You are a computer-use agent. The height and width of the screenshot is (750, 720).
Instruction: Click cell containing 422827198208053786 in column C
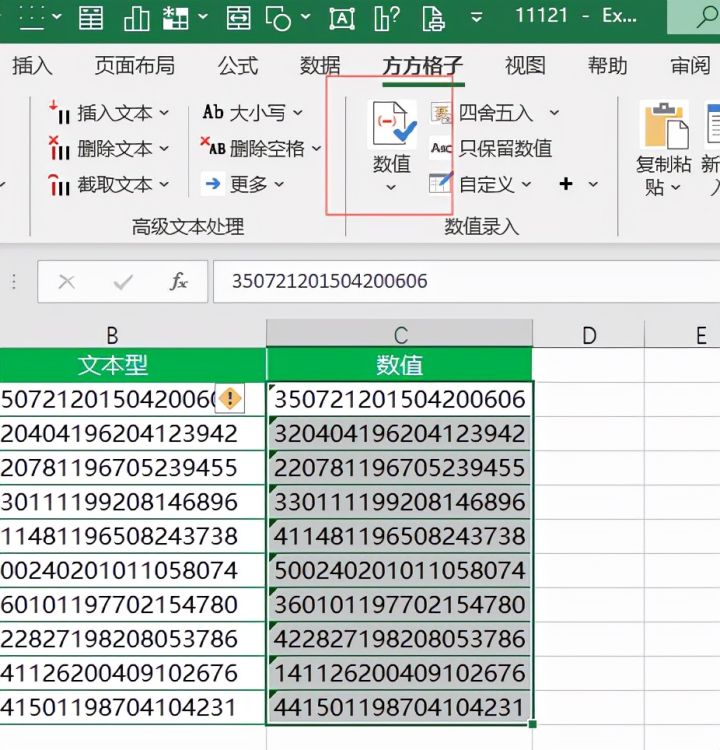[x=399, y=639]
